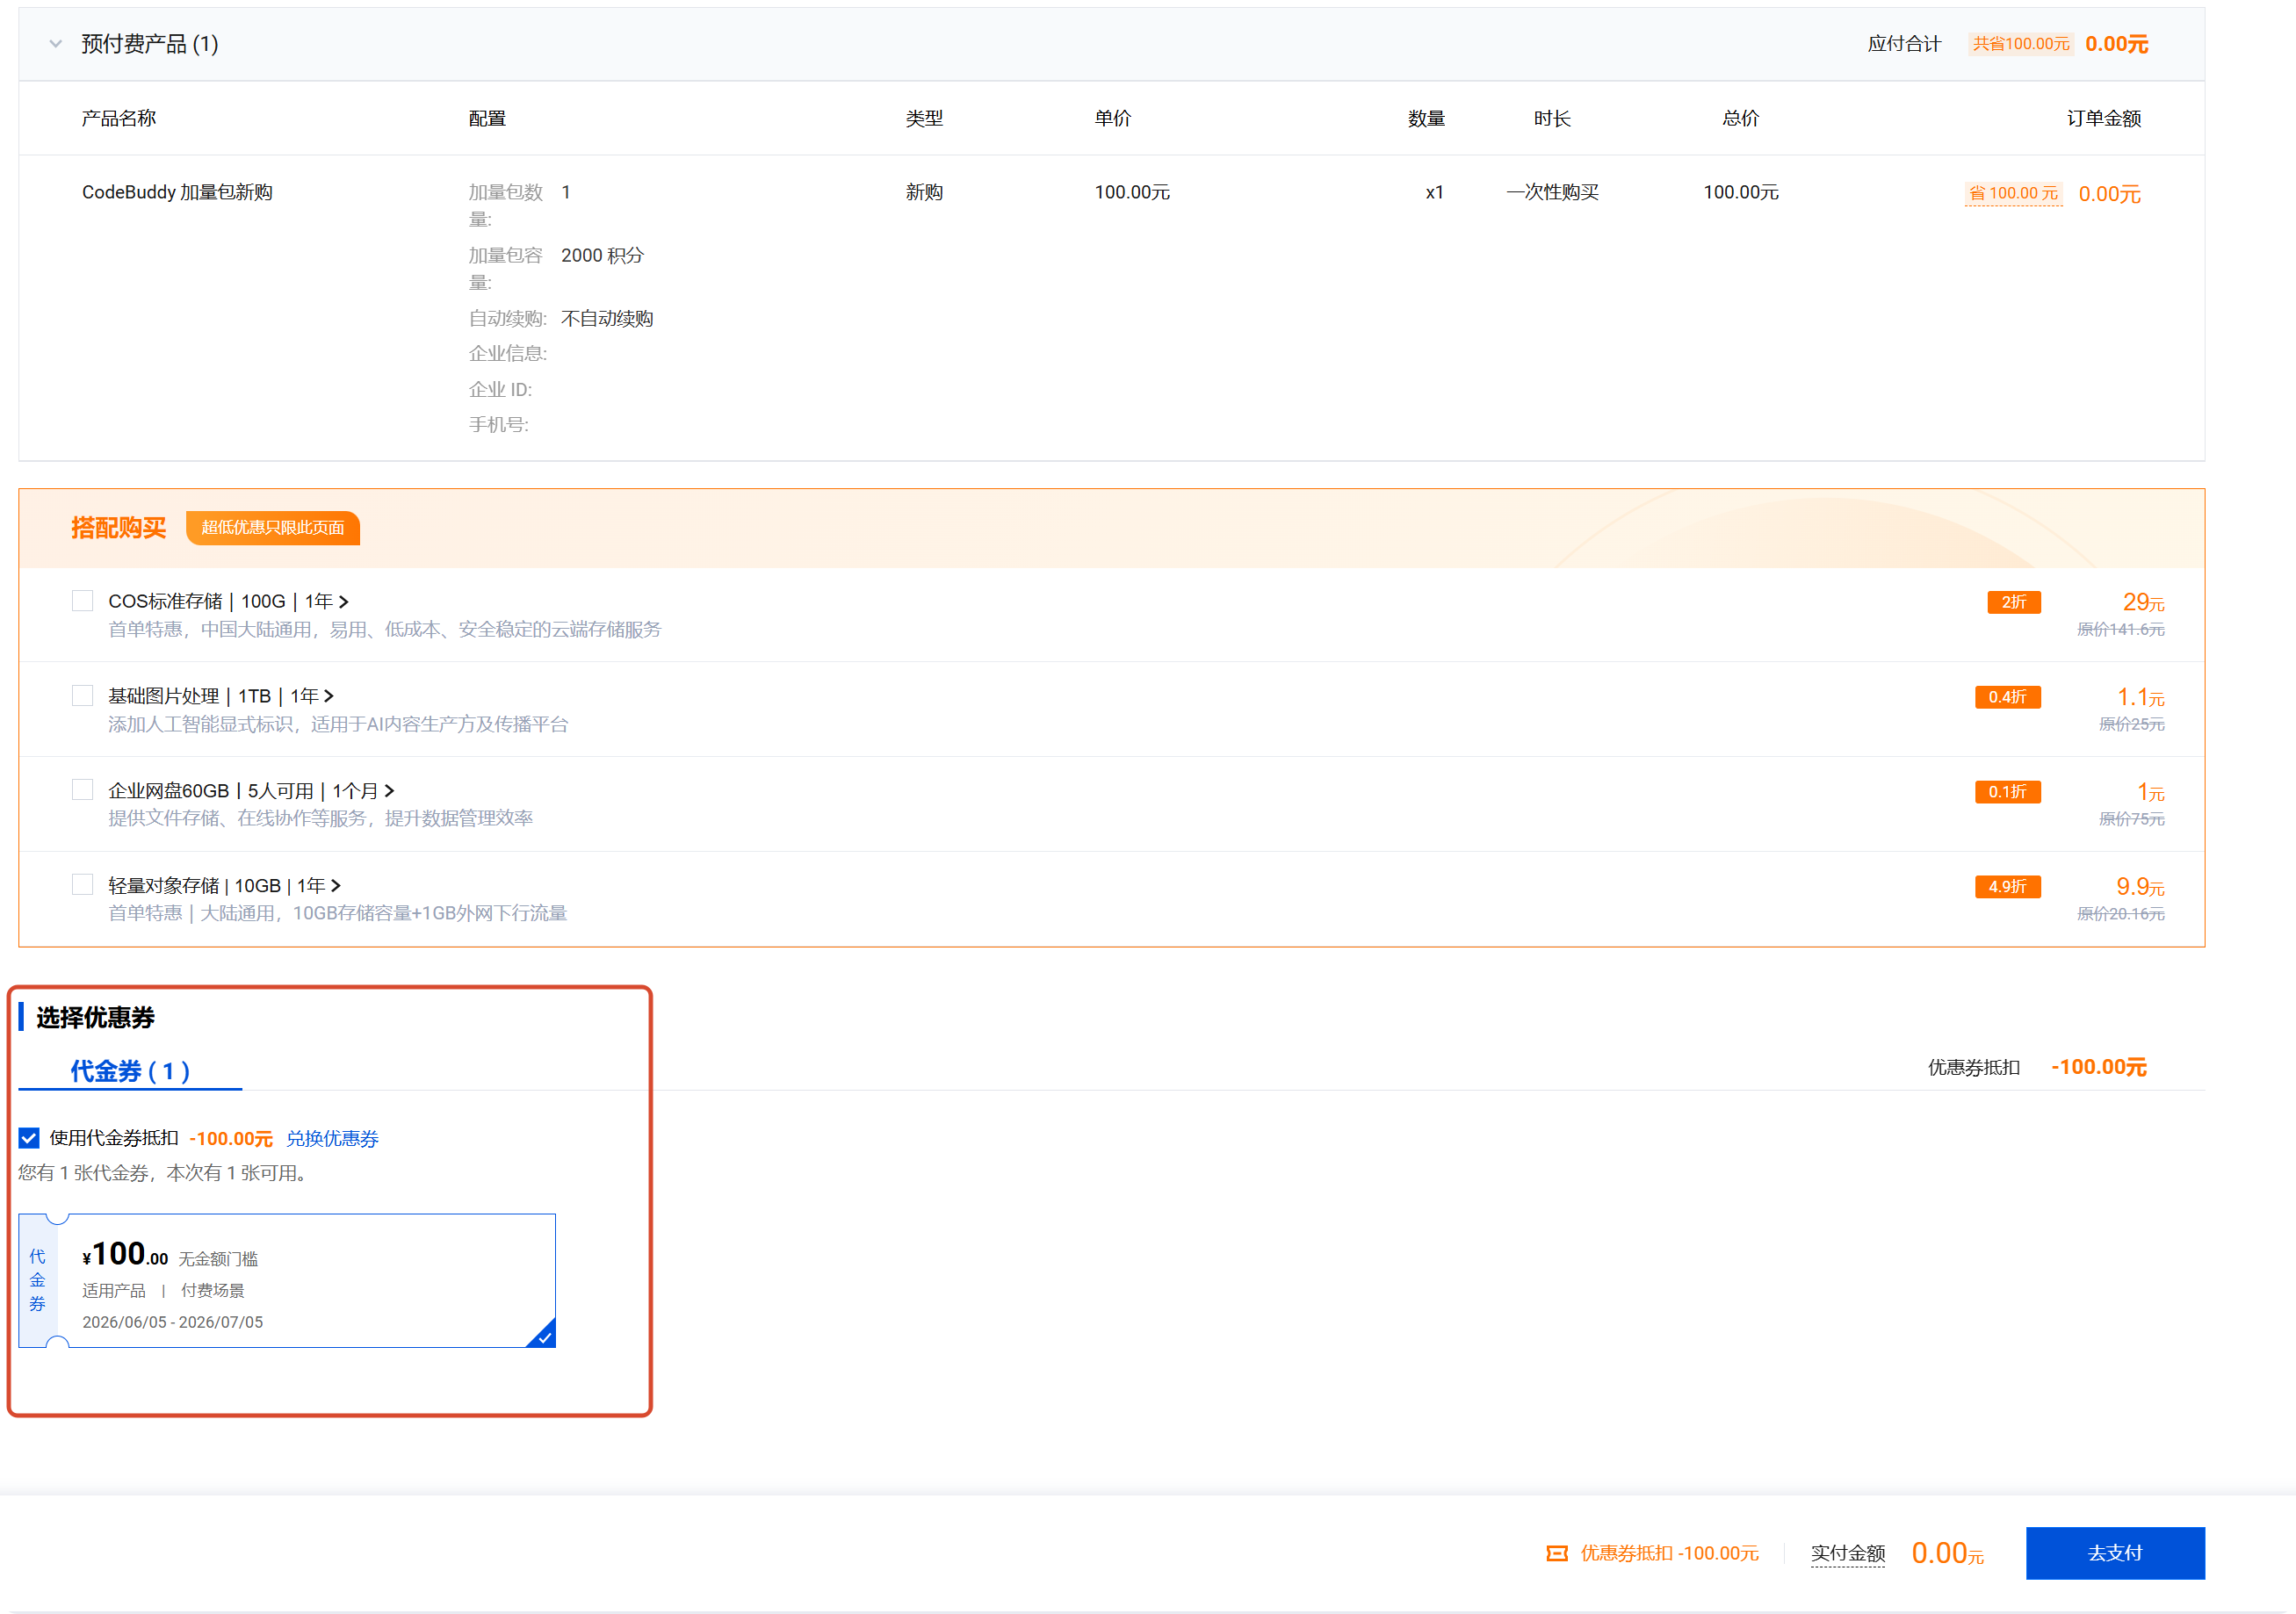Check the COS标准存储 100G add-on checkbox
The width and height of the screenshot is (2296, 1614).
83,600
